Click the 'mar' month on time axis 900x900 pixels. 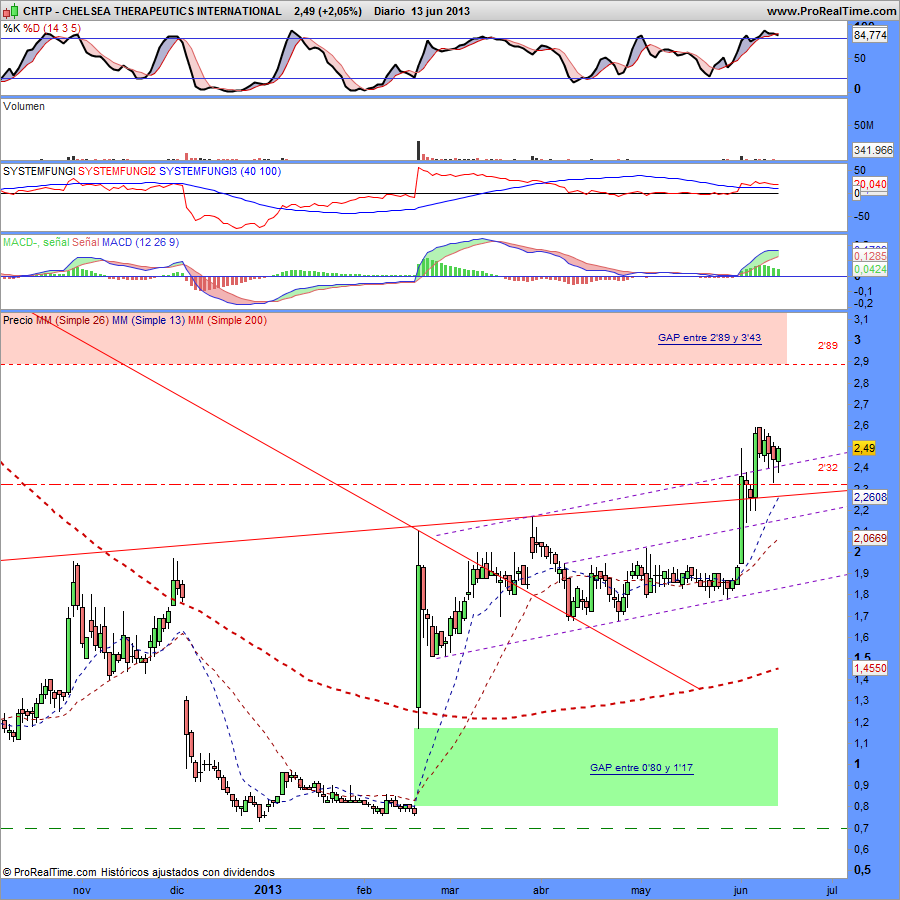pos(450,890)
